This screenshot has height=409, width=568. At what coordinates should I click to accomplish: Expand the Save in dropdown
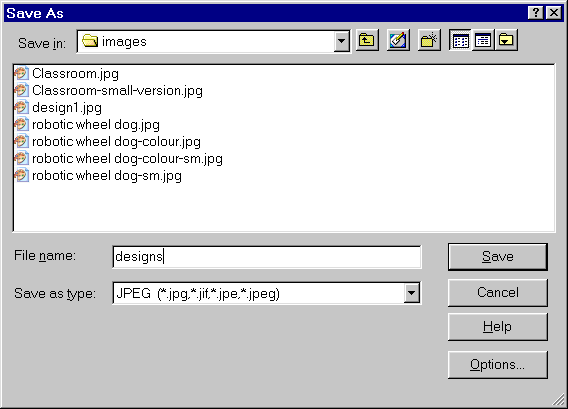point(342,42)
